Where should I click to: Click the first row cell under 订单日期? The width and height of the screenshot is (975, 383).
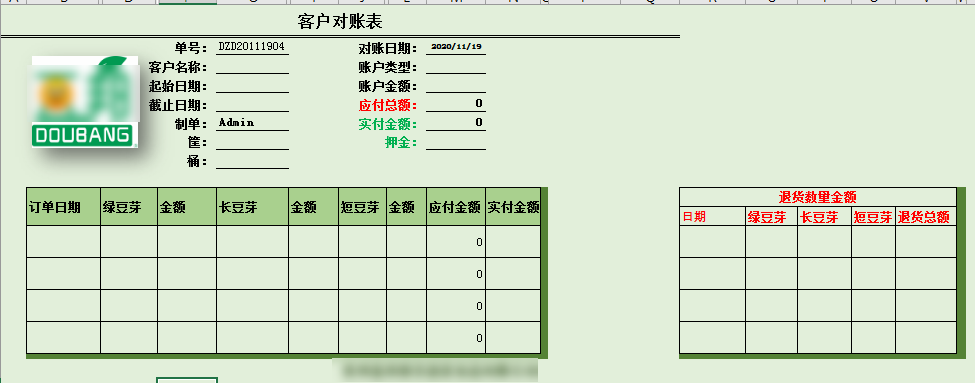coord(63,242)
